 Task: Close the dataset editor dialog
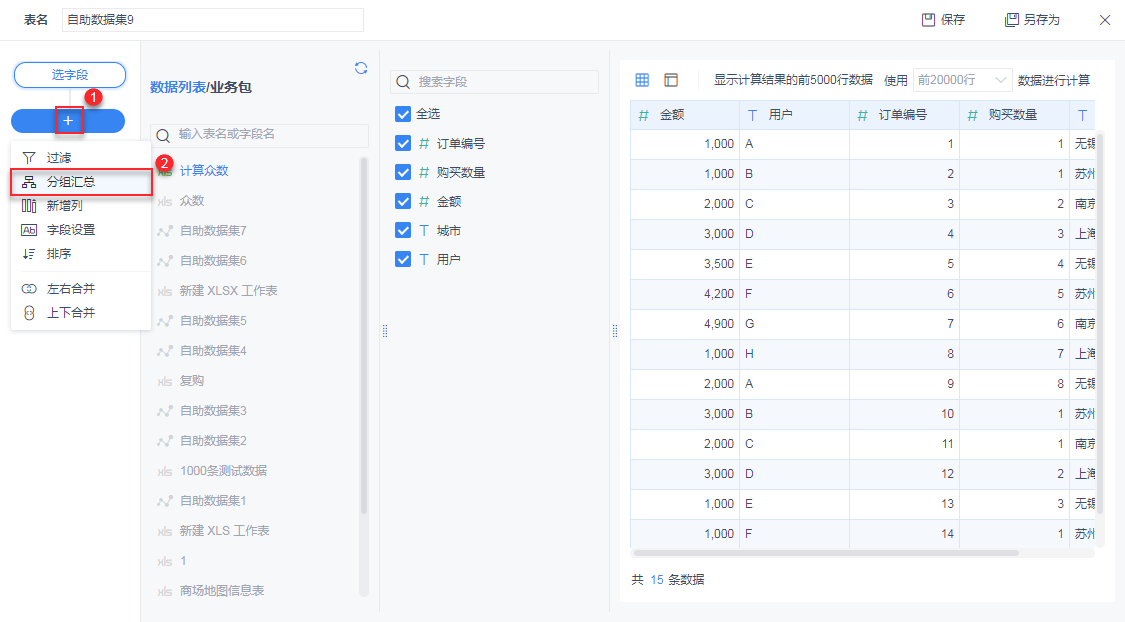tap(1105, 20)
